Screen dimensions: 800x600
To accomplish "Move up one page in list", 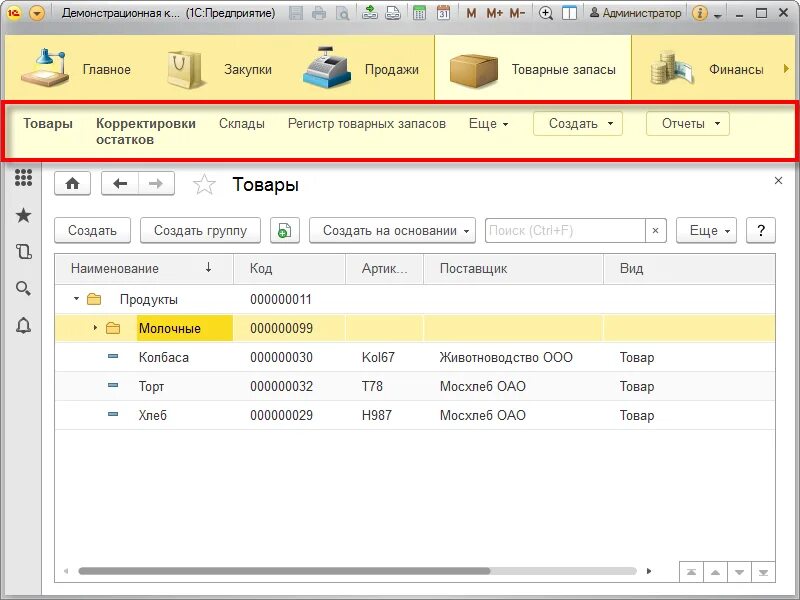I will pos(715,572).
